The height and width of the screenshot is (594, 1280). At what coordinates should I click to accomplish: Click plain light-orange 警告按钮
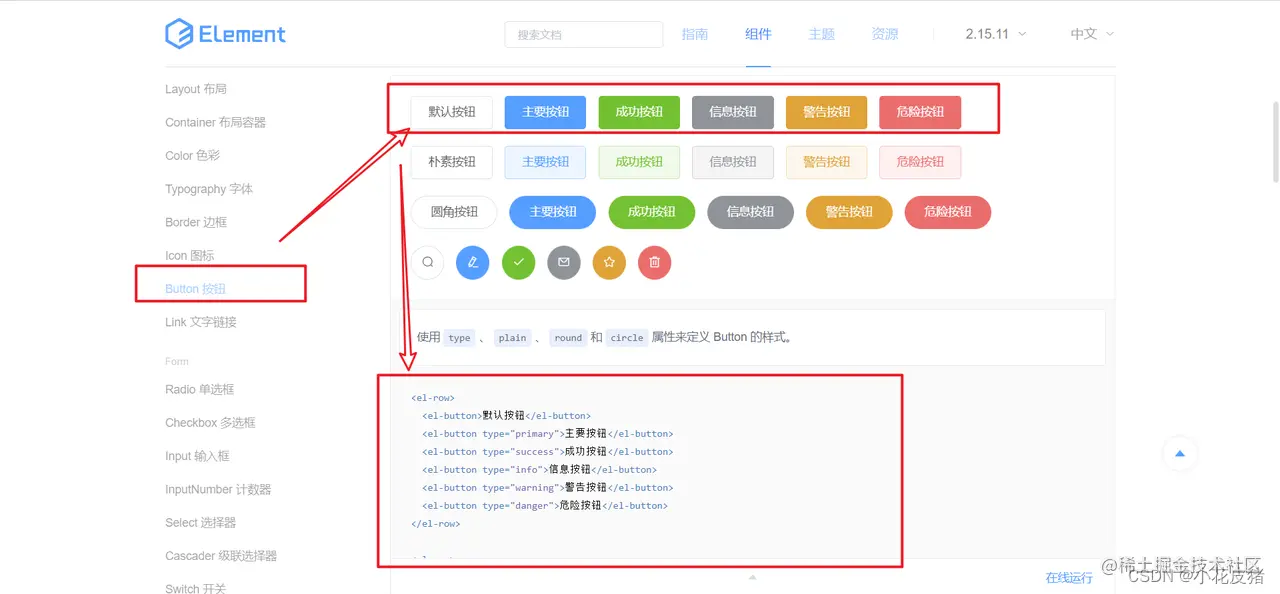[827, 162]
